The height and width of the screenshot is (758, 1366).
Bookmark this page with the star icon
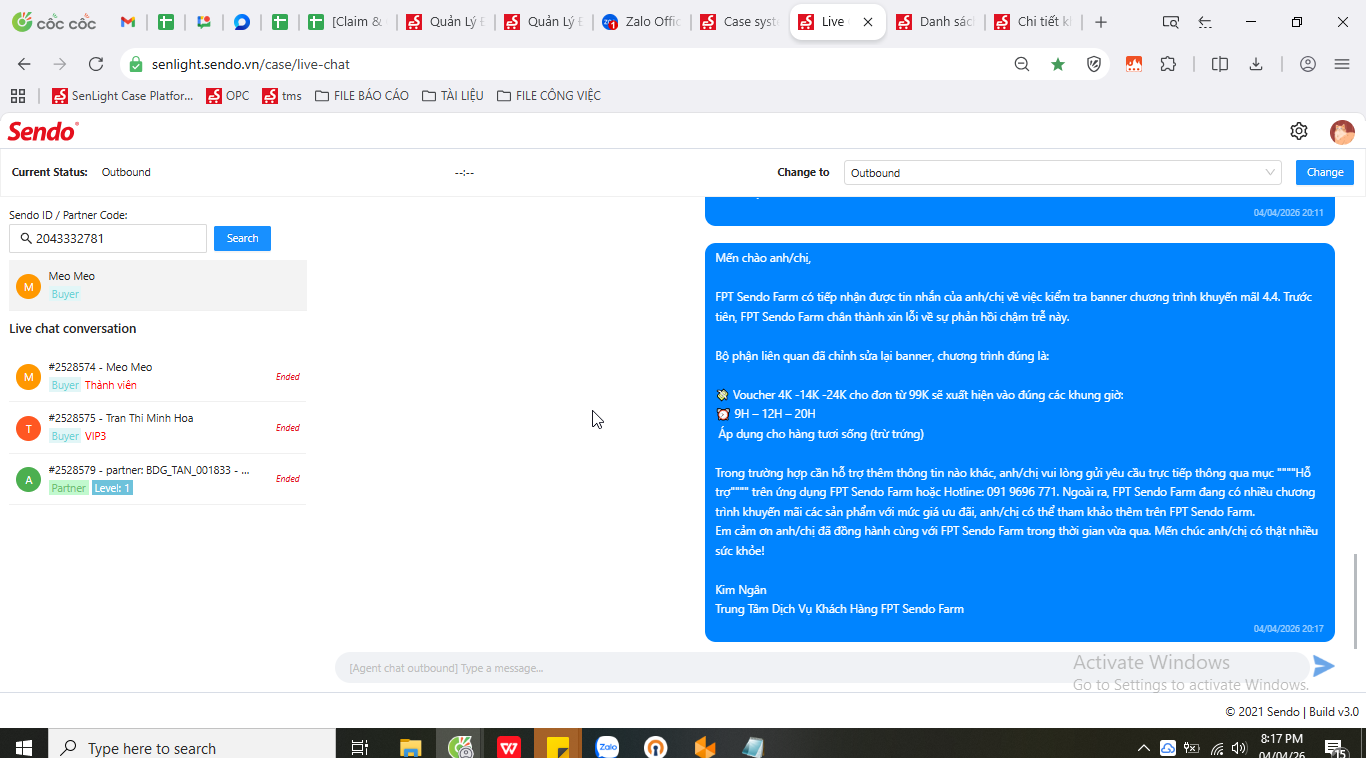(1058, 64)
